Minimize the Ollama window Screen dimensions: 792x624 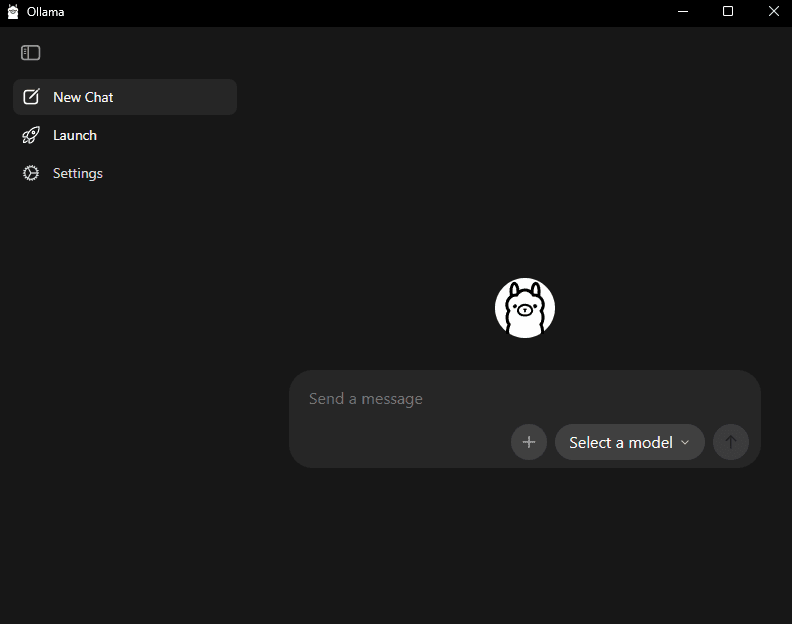point(683,12)
